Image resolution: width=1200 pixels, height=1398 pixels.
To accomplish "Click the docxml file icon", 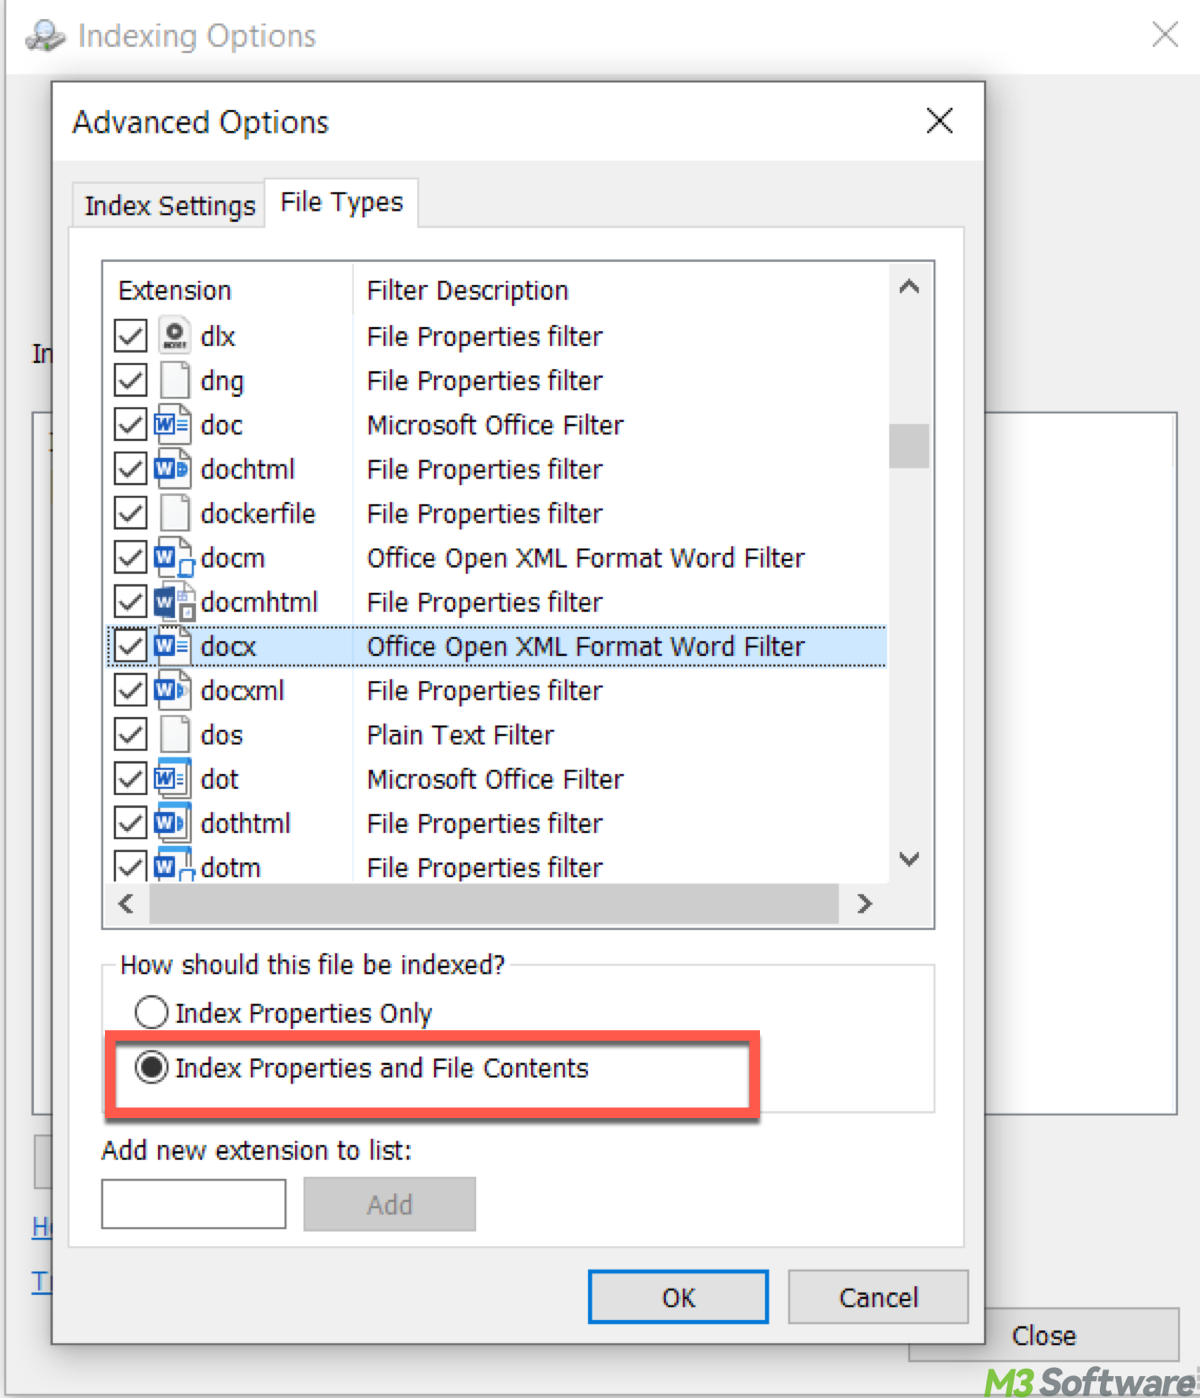I will coord(173,689).
